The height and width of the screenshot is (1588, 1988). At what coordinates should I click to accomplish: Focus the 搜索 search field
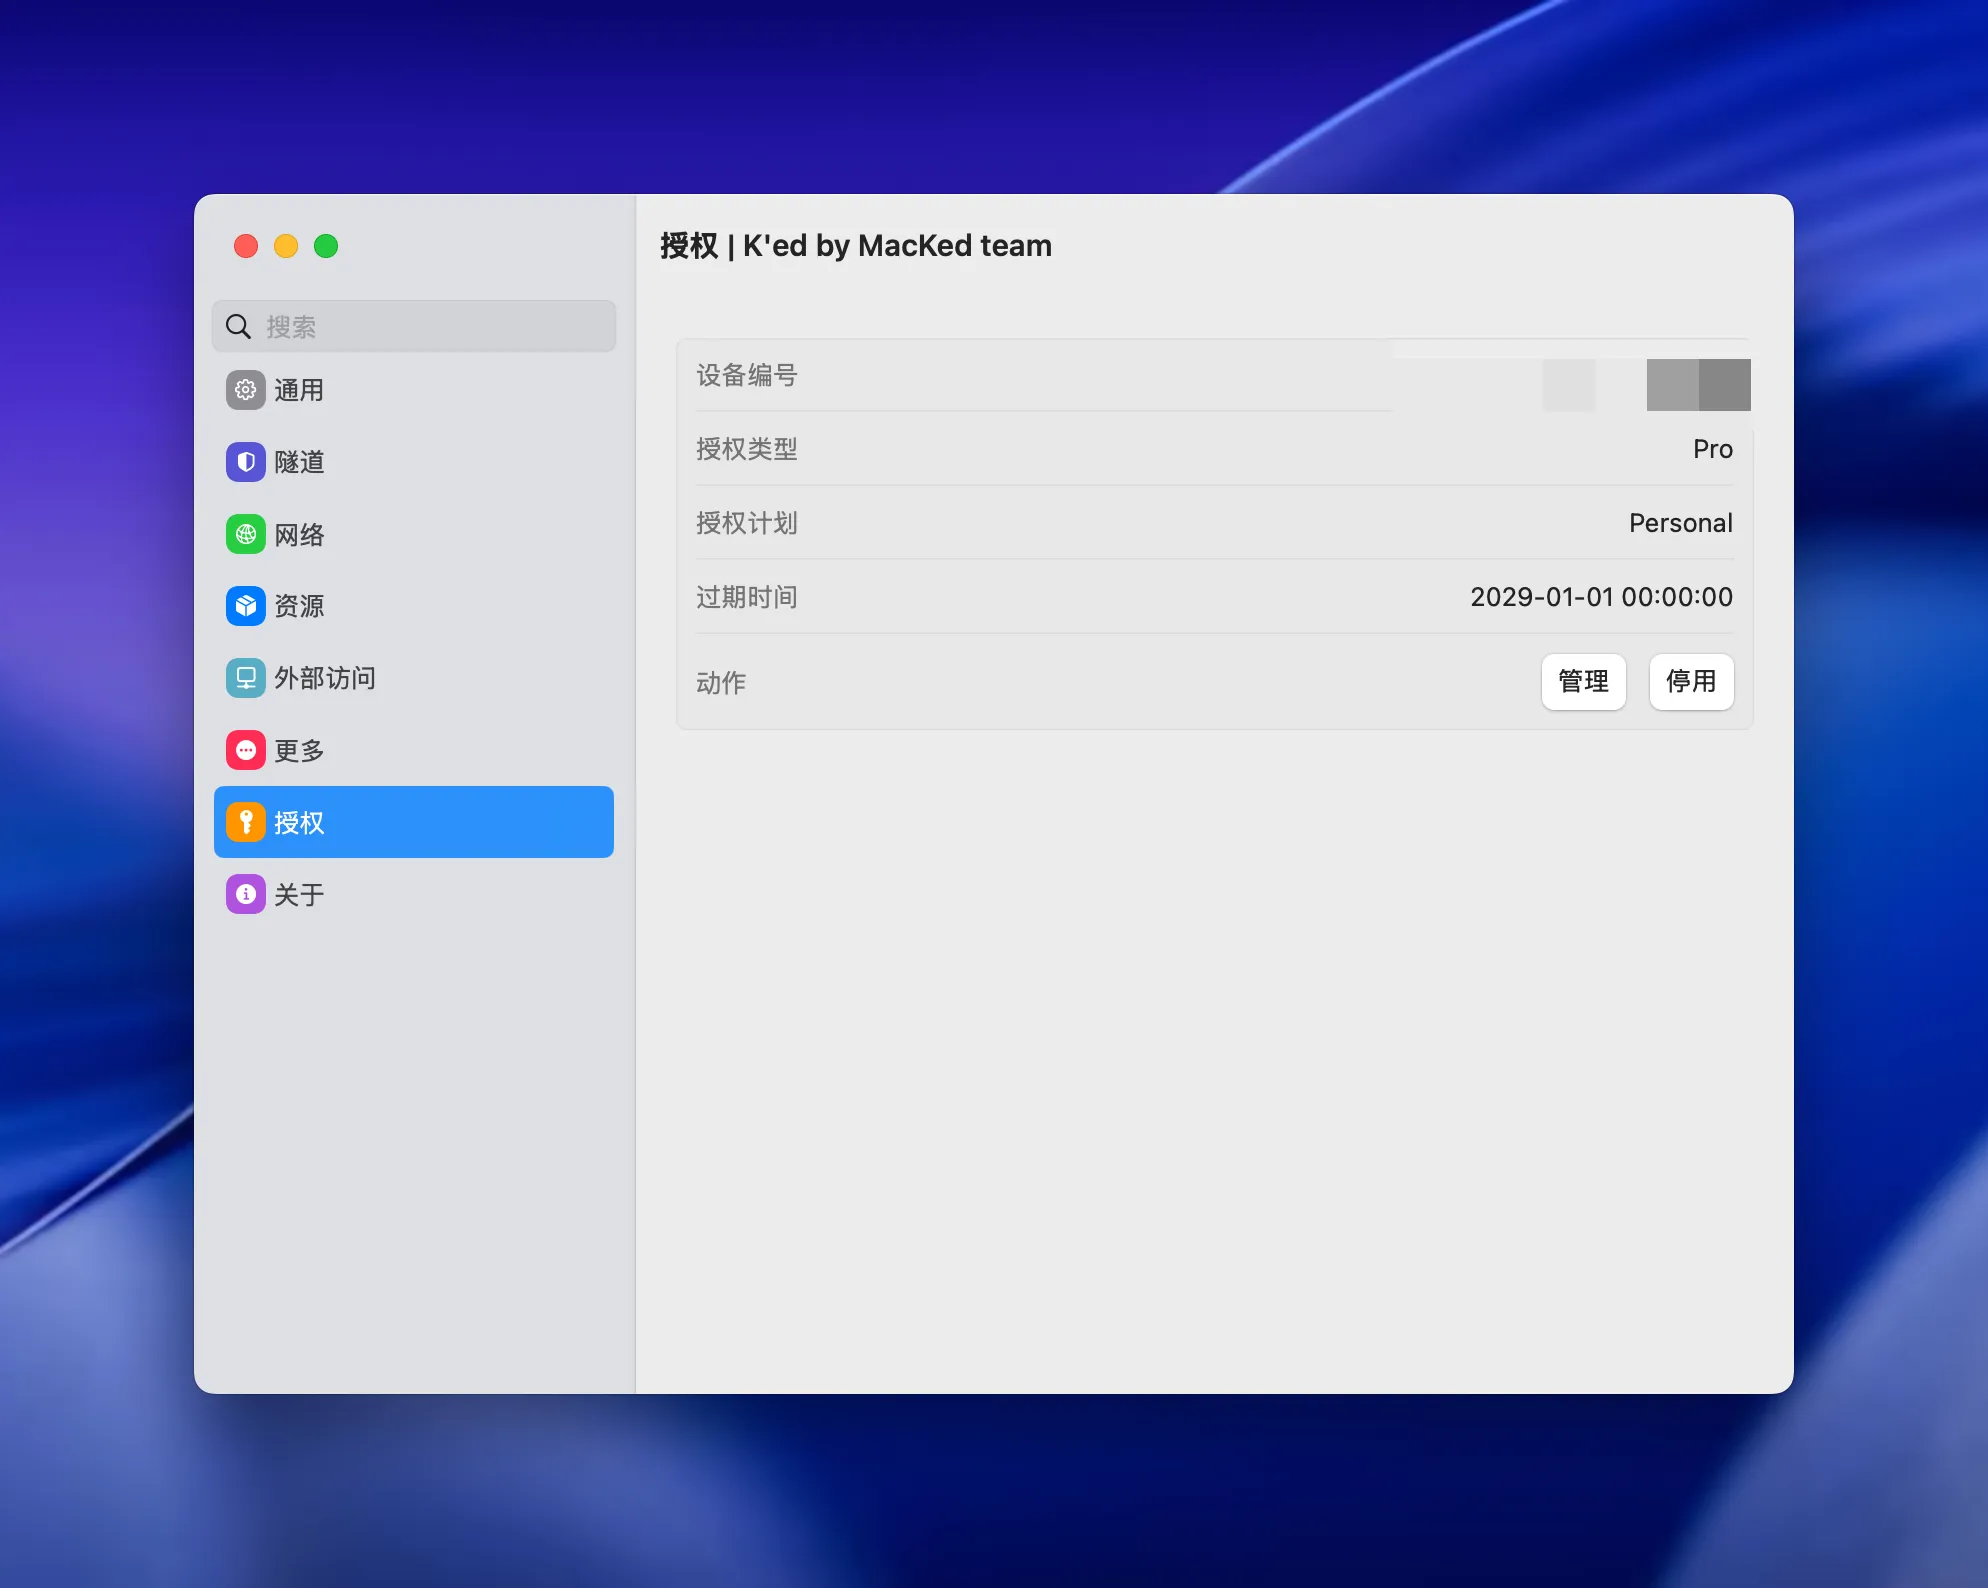(x=414, y=326)
